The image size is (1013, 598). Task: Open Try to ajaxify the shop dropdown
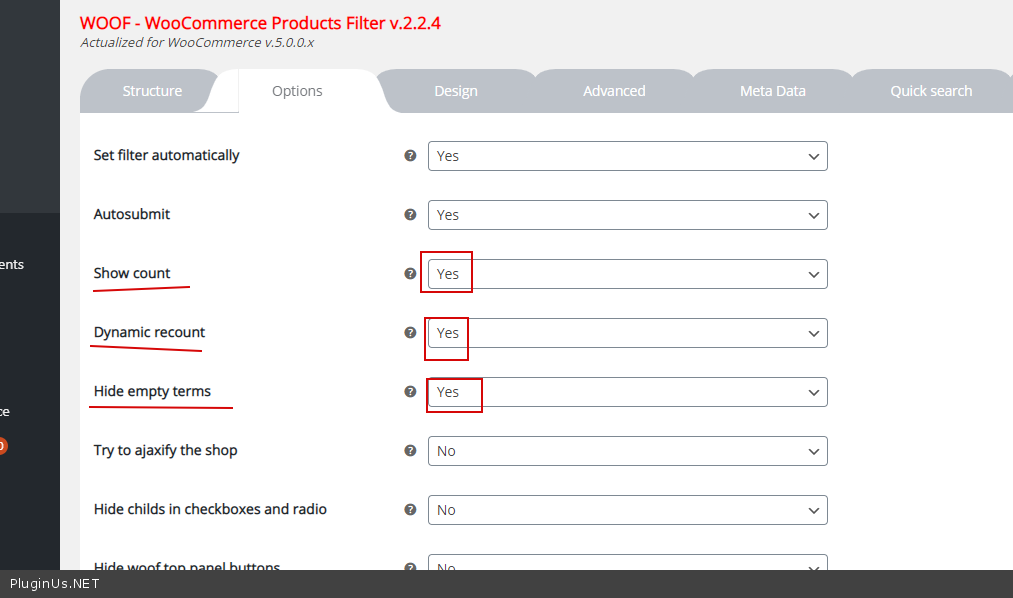coord(627,451)
